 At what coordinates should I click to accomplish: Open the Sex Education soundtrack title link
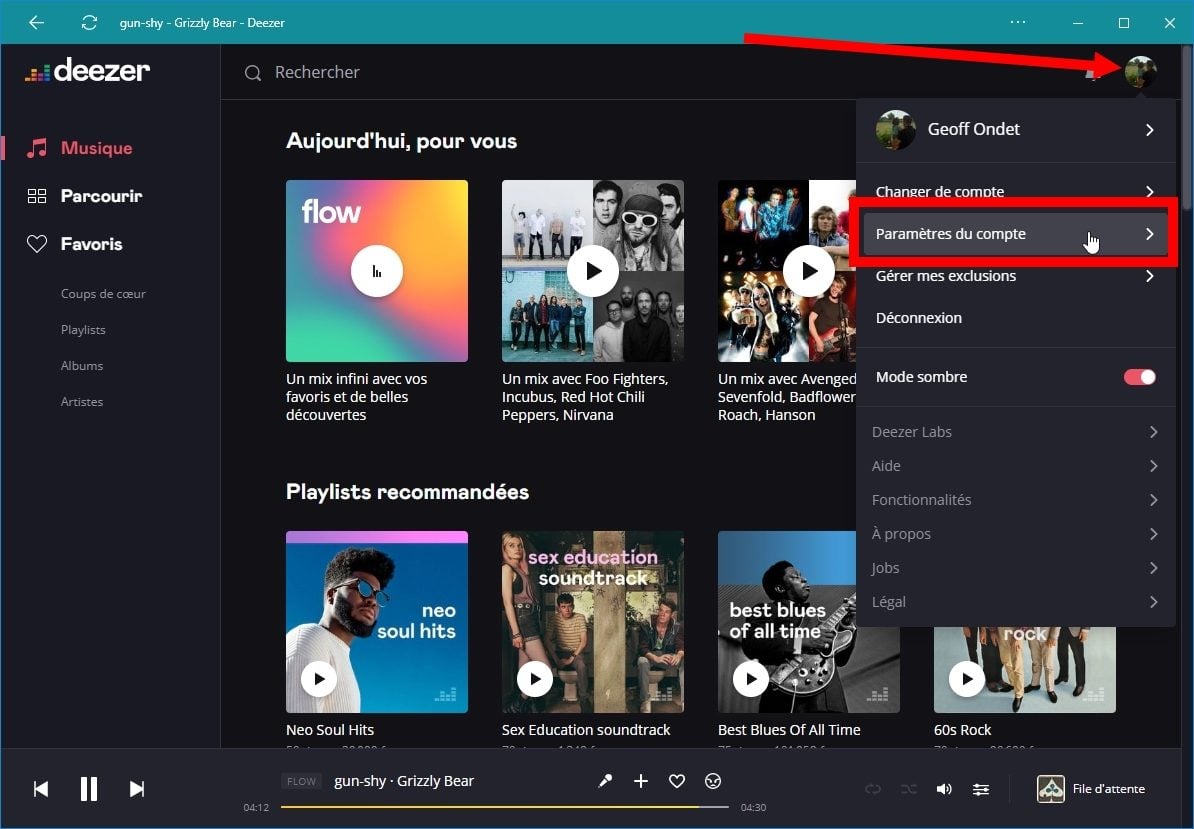(586, 729)
